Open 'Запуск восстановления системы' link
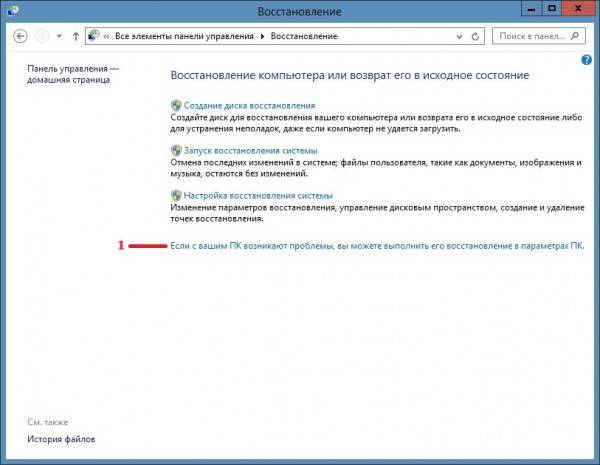Image resolution: width=600 pixels, height=465 pixels. [250, 150]
